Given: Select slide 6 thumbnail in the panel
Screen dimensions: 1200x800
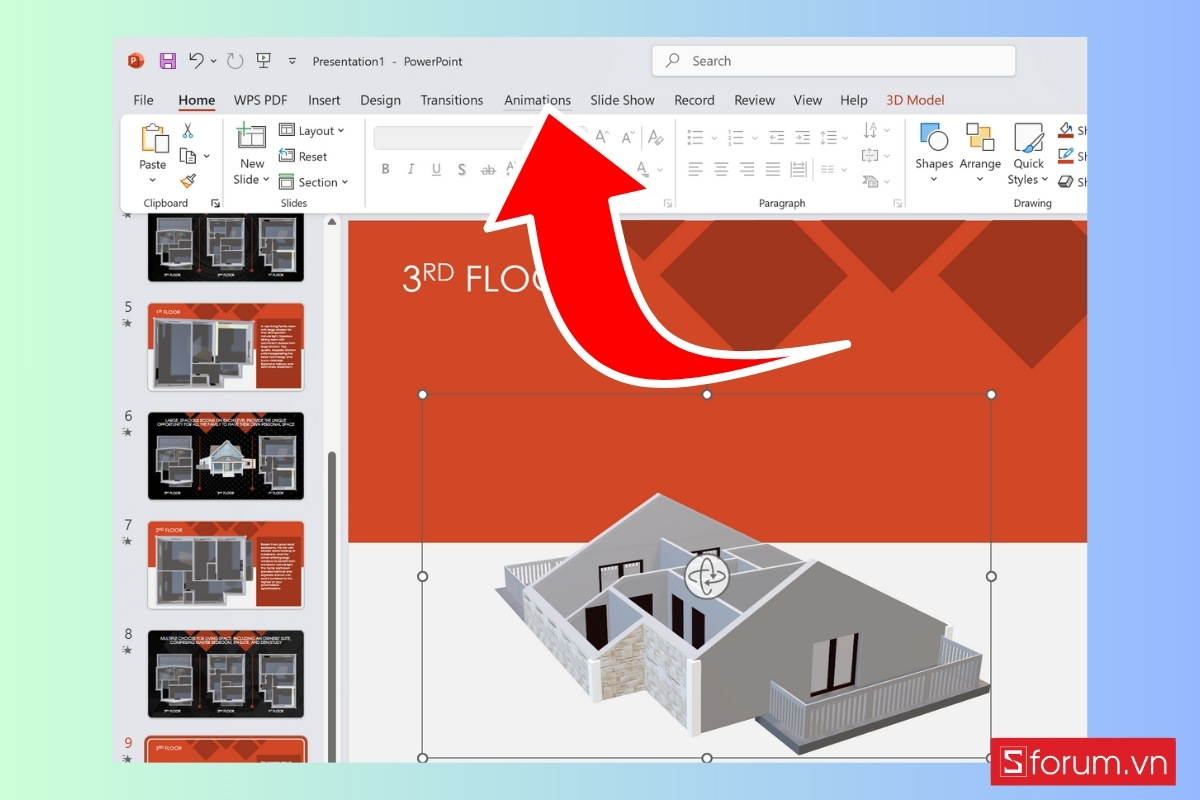Looking at the screenshot, I should click(225, 456).
